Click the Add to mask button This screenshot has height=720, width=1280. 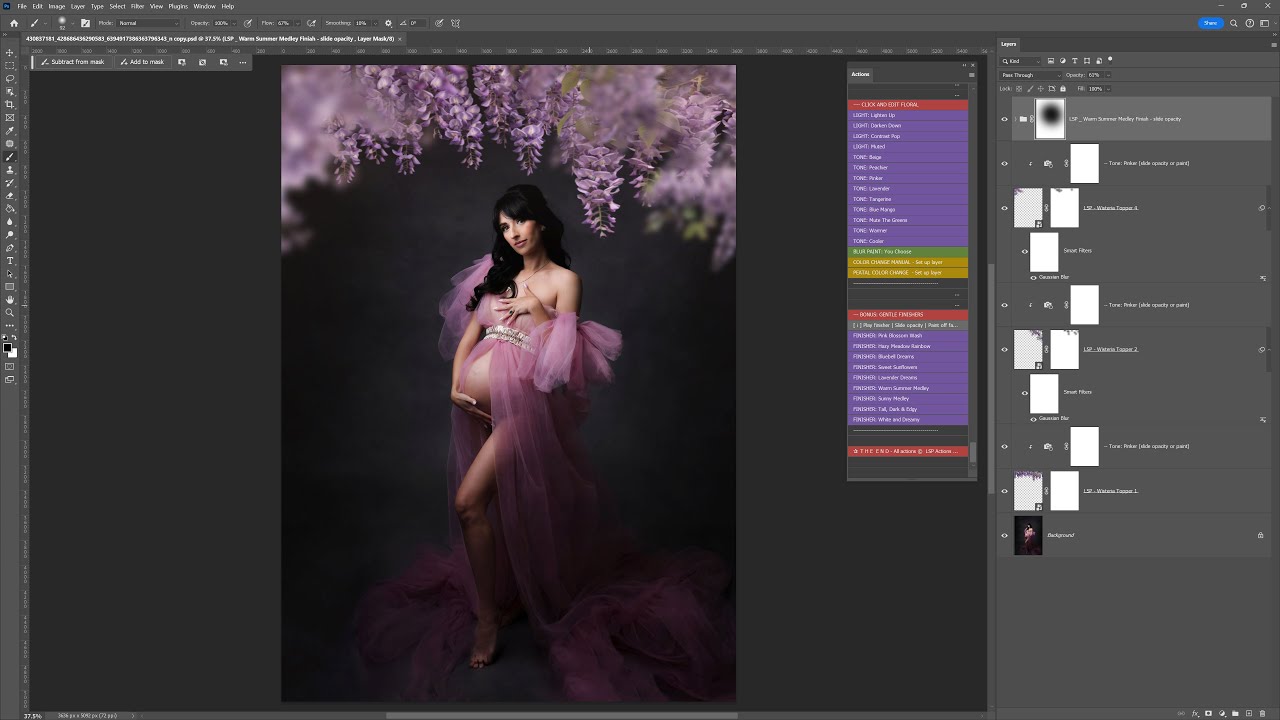(x=142, y=62)
